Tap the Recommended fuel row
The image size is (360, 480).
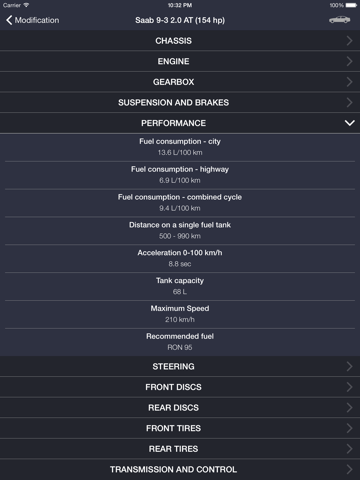[180, 342]
